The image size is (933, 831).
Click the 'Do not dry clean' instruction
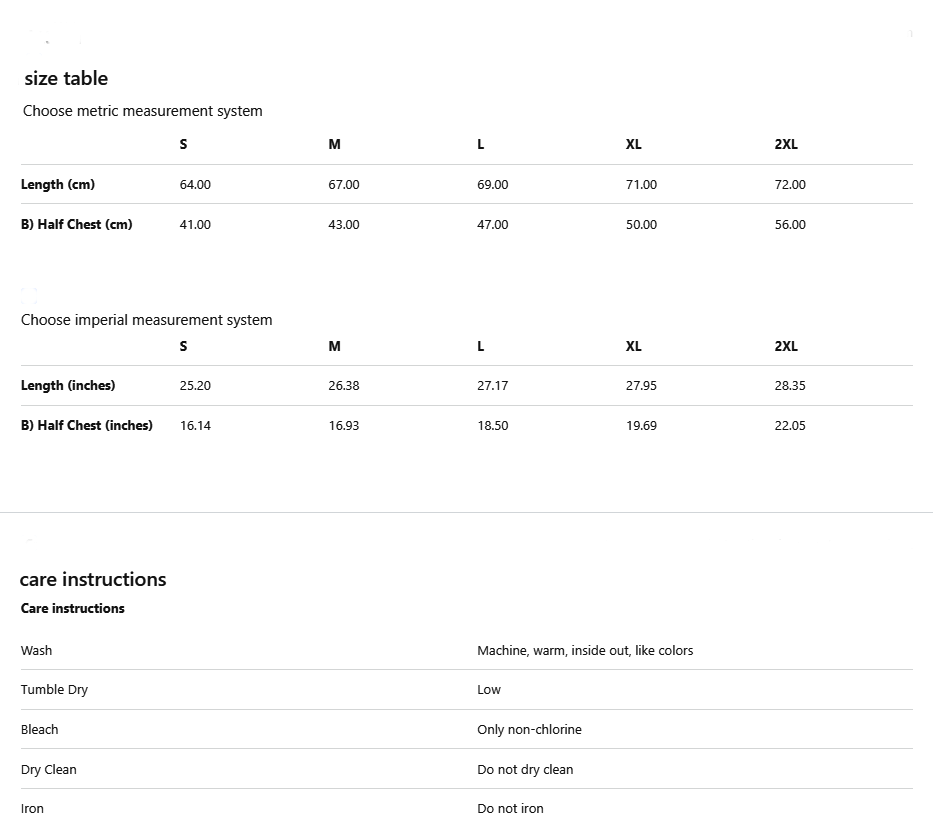click(525, 770)
